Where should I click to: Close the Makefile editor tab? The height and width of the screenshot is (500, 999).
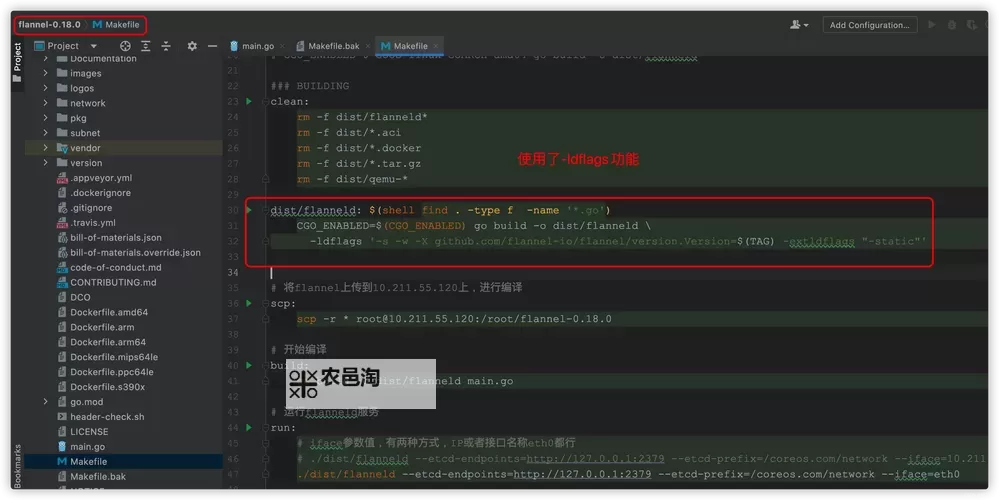(x=436, y=46)
